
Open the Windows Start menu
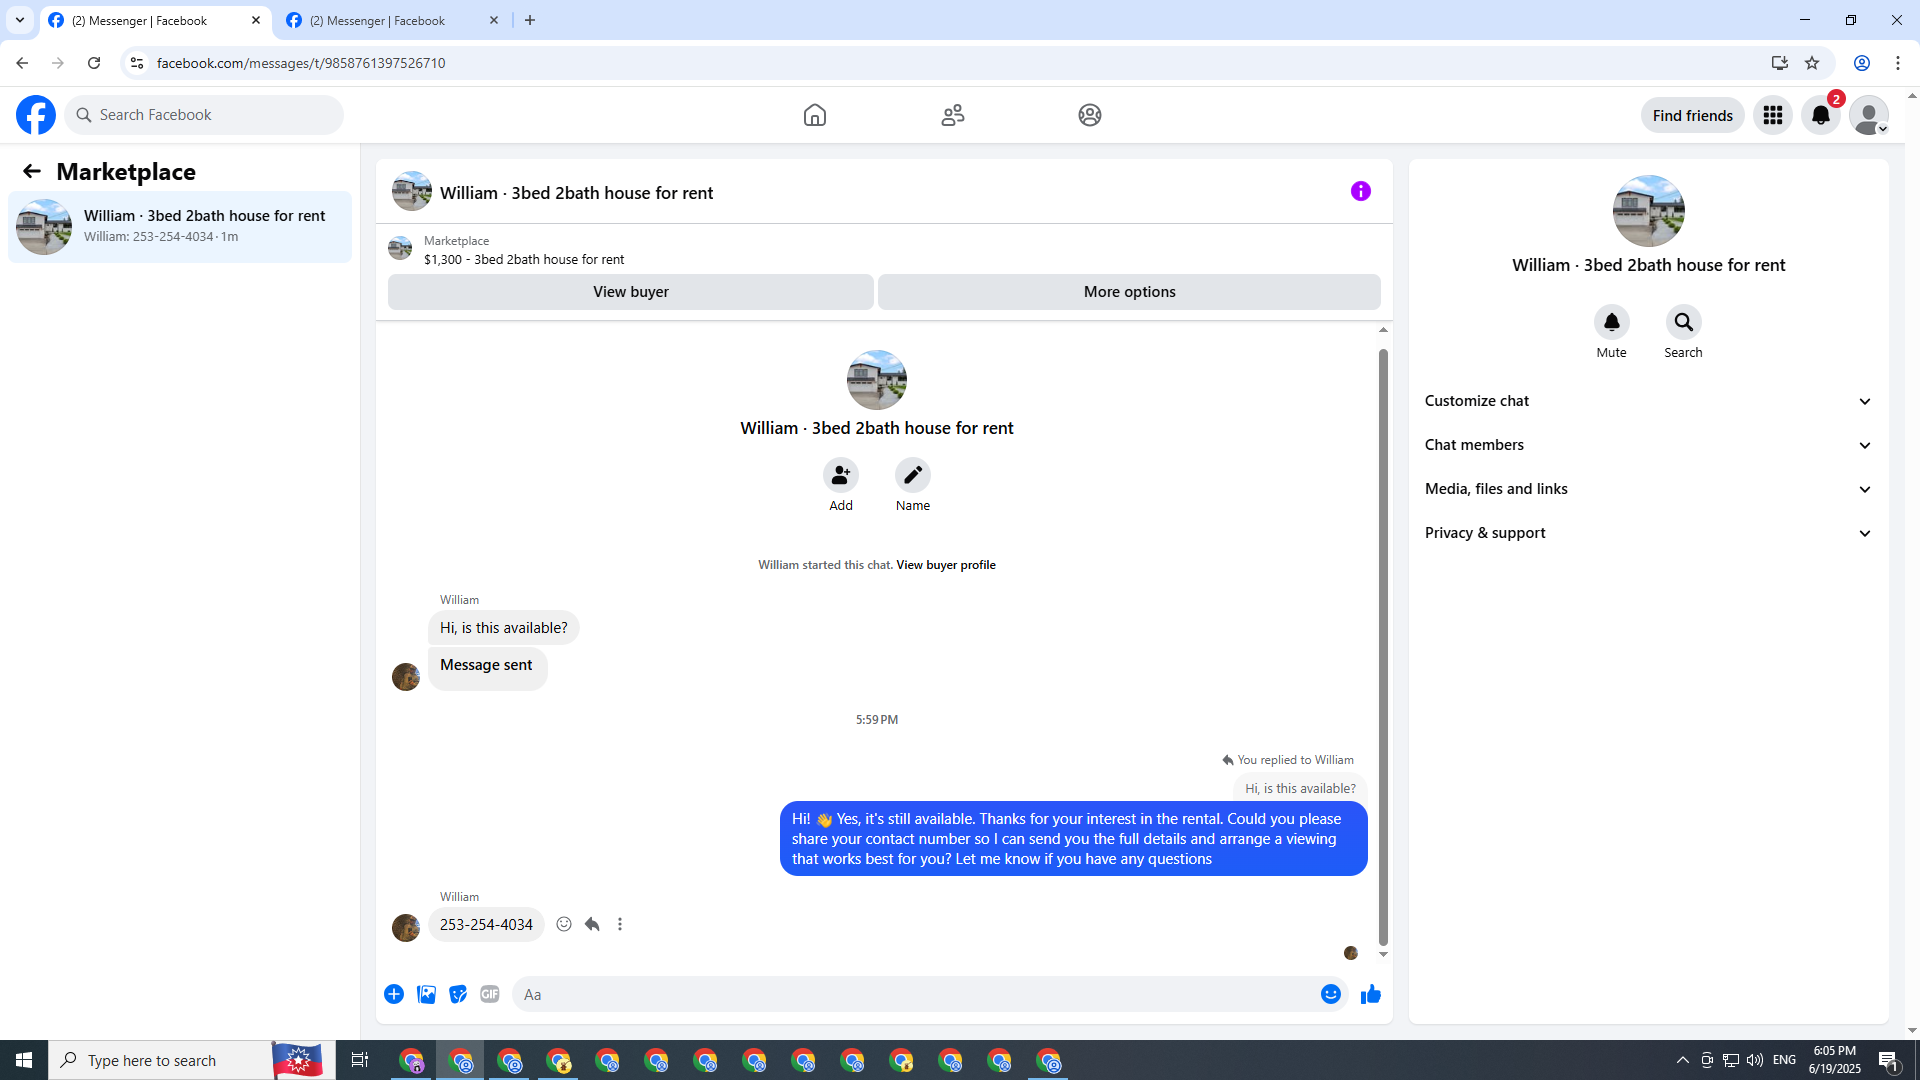point(24,1060)
